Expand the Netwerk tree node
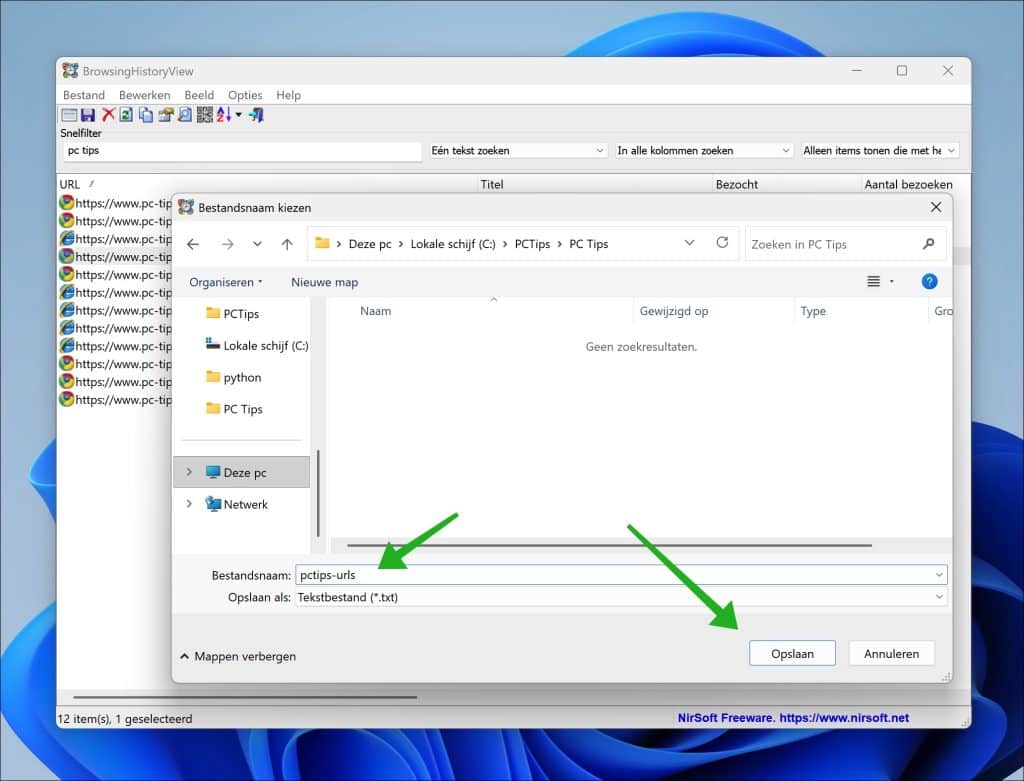Viewport: 1024px width, 781px height. pyautogui.click(x=189, y=503)
